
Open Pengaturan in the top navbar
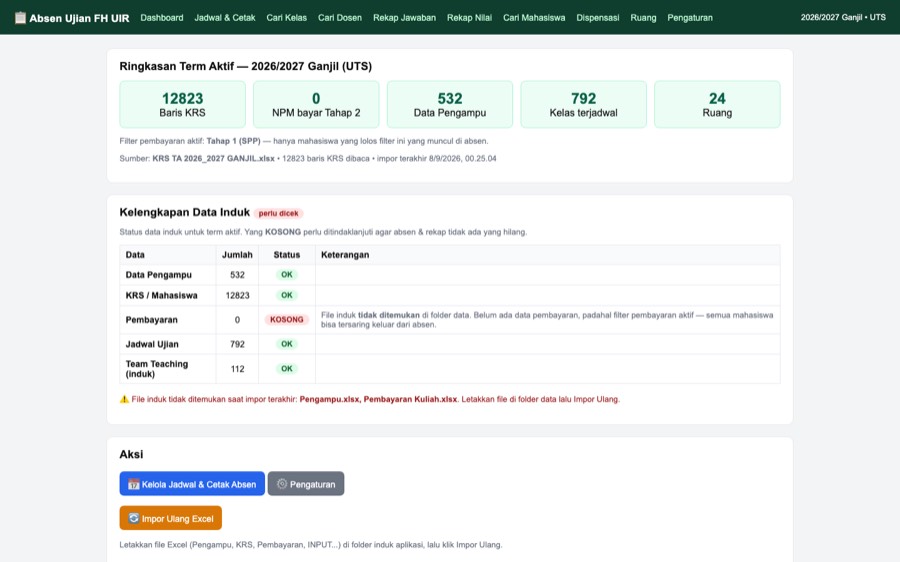click(x=690, y=18)
